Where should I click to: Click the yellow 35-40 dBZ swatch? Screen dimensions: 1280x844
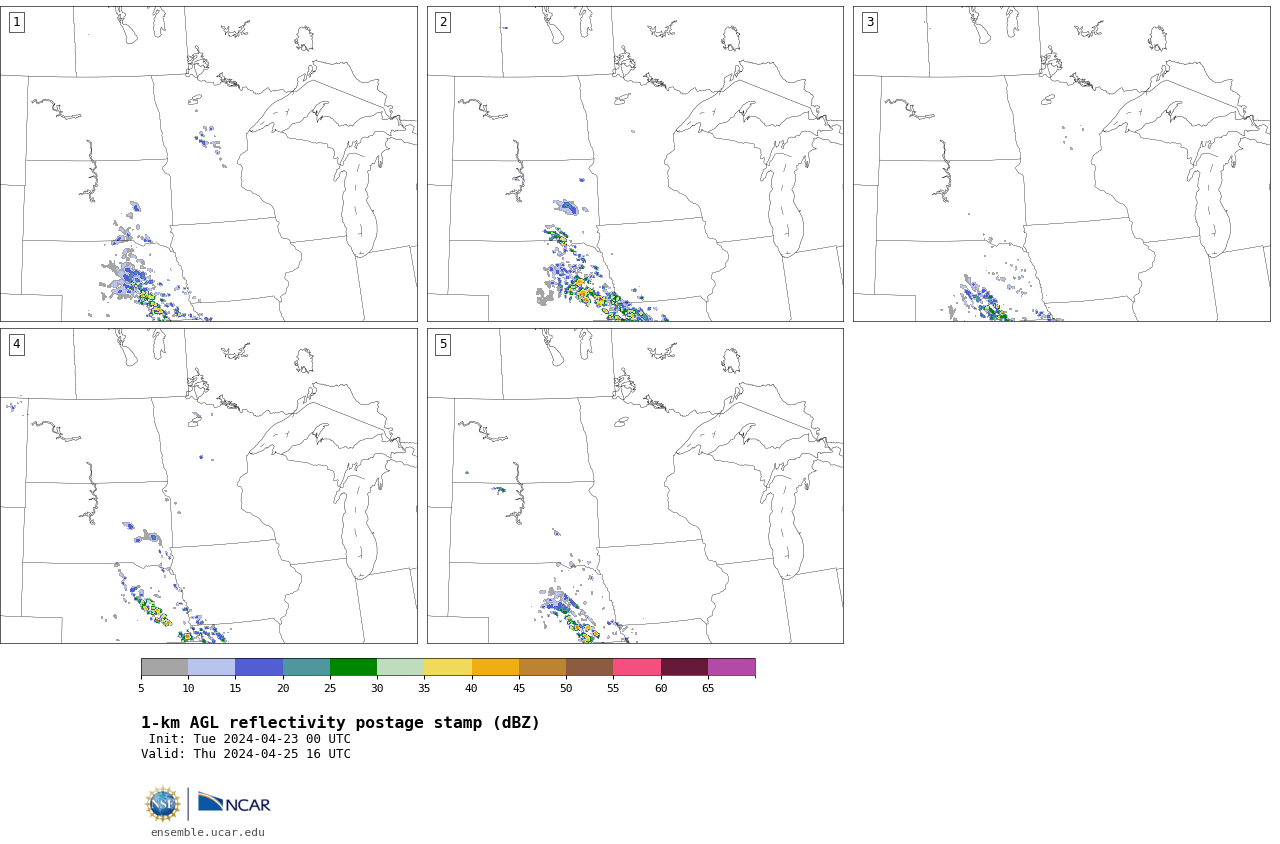[448, 667]
